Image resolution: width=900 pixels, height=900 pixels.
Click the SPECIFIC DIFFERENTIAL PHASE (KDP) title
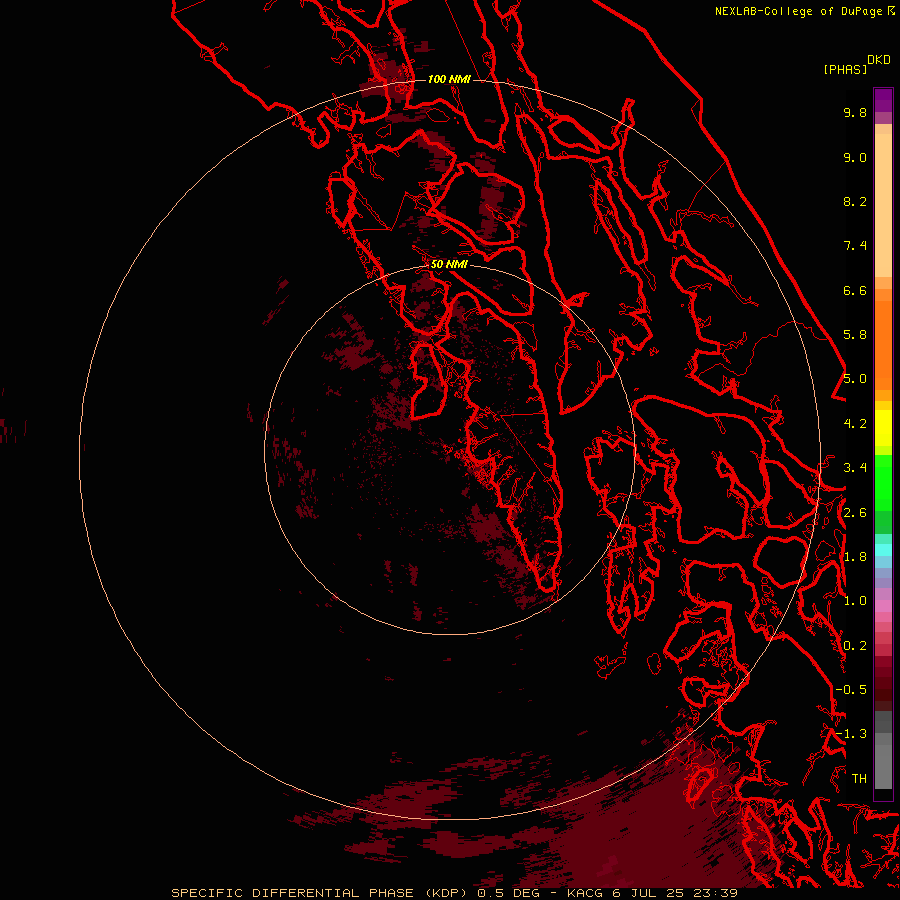[320, 893]
